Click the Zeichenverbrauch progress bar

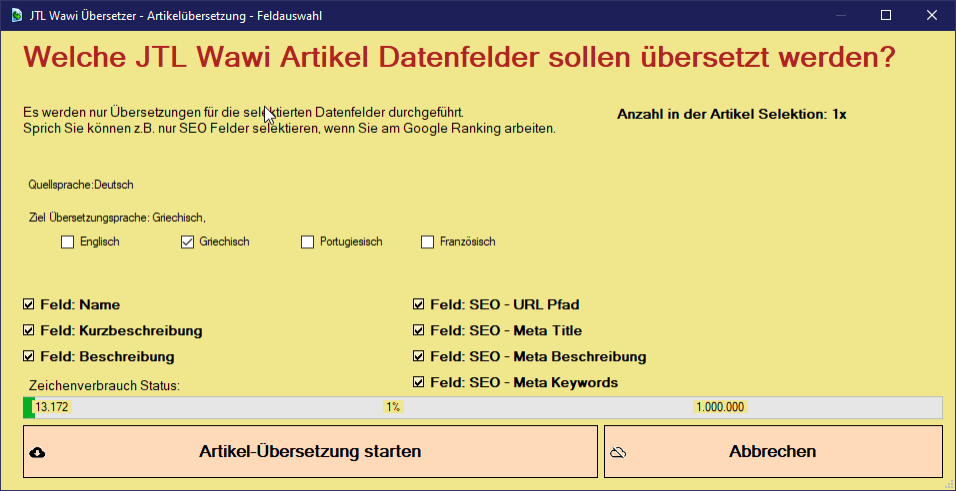point(482,407)
